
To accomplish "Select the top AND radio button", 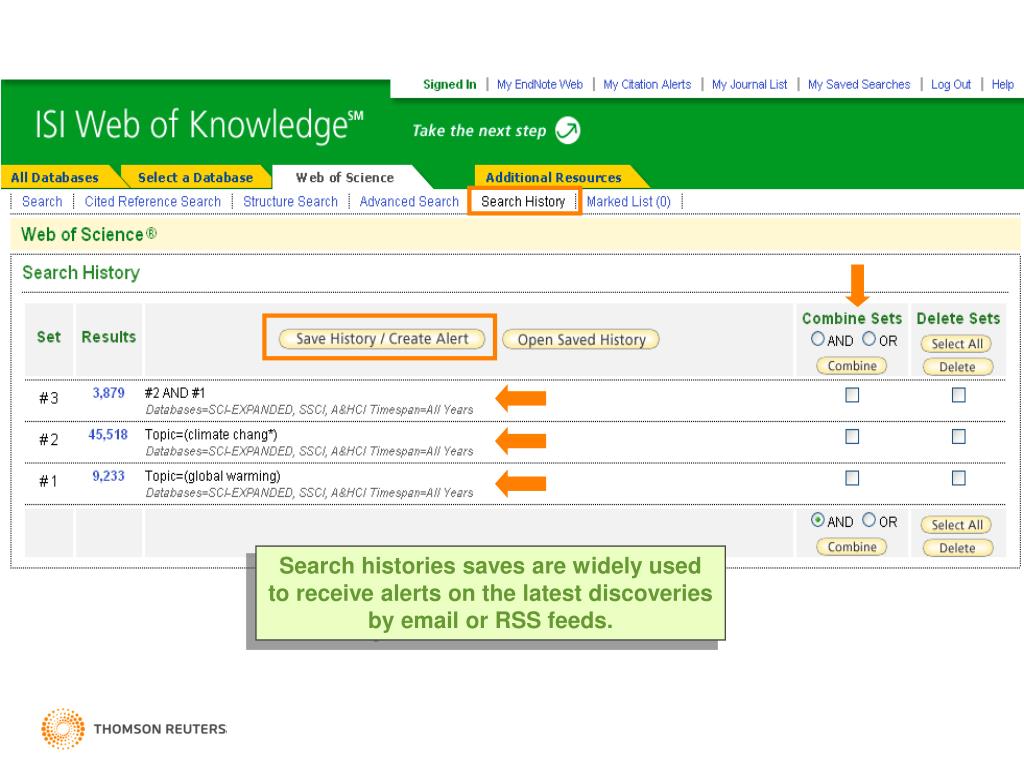I will 818,339.
